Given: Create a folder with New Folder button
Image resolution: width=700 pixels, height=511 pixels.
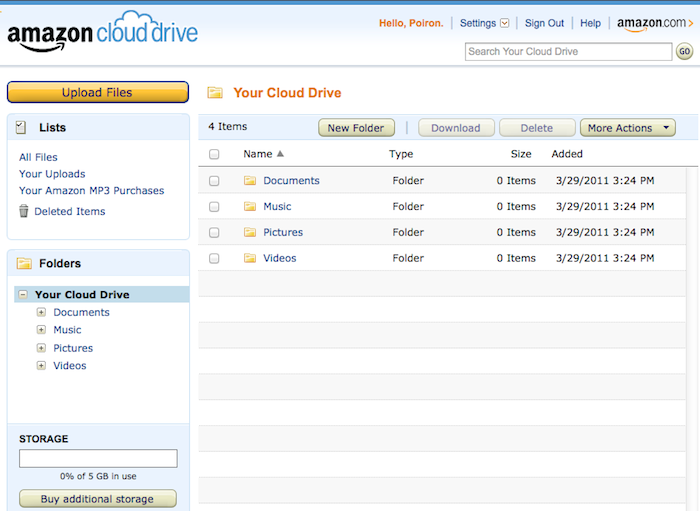Looking at the screenshot, I should tap(356, 128).
